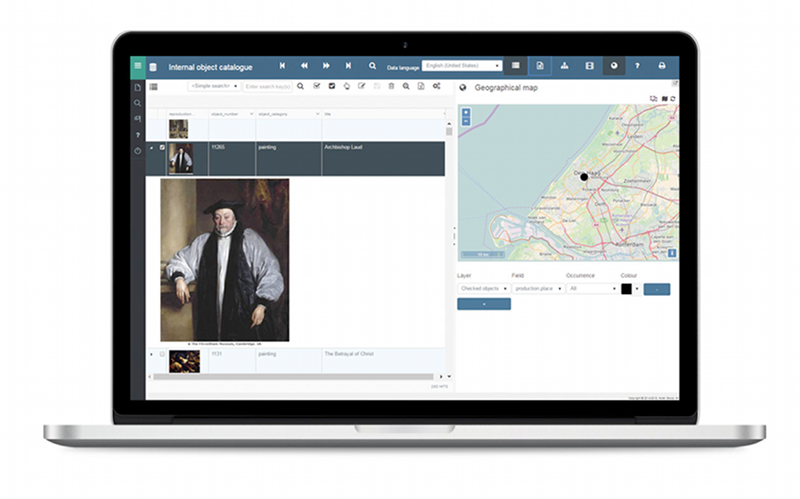
Task: Open the hierarchy browser view
Action: click(564, 66)
